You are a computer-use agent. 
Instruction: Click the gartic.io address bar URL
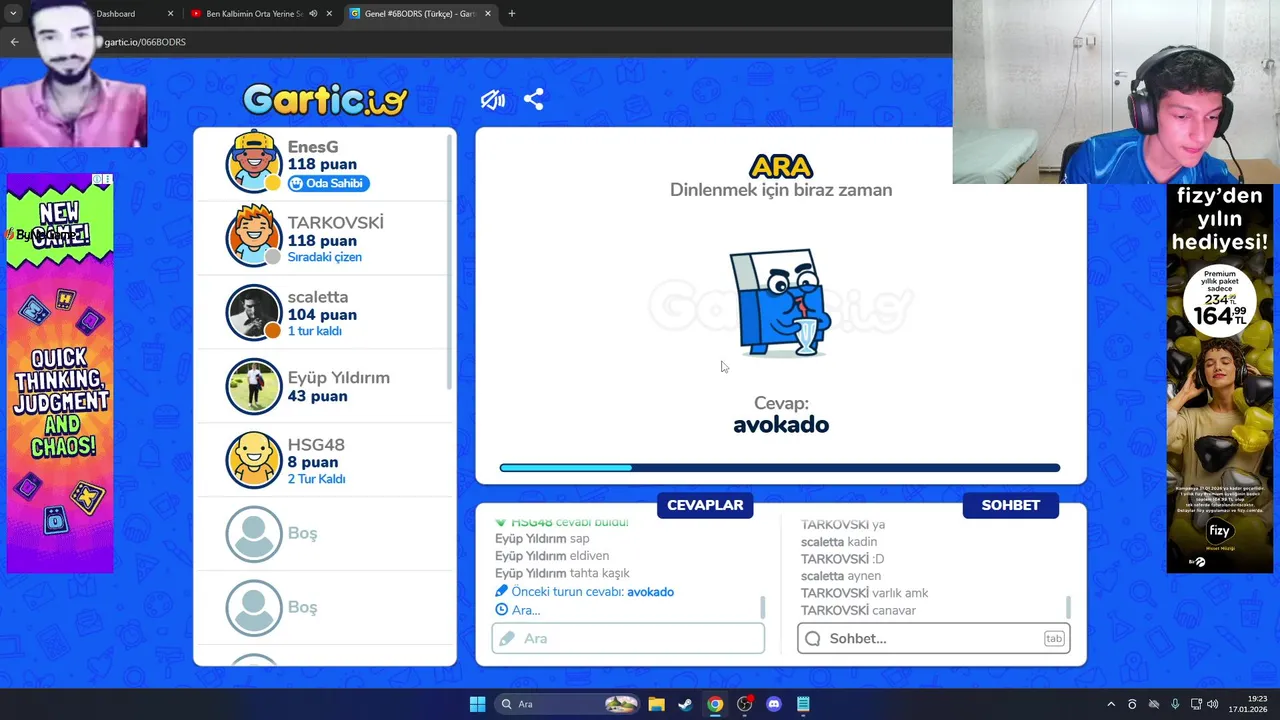[x=145, y=42]
